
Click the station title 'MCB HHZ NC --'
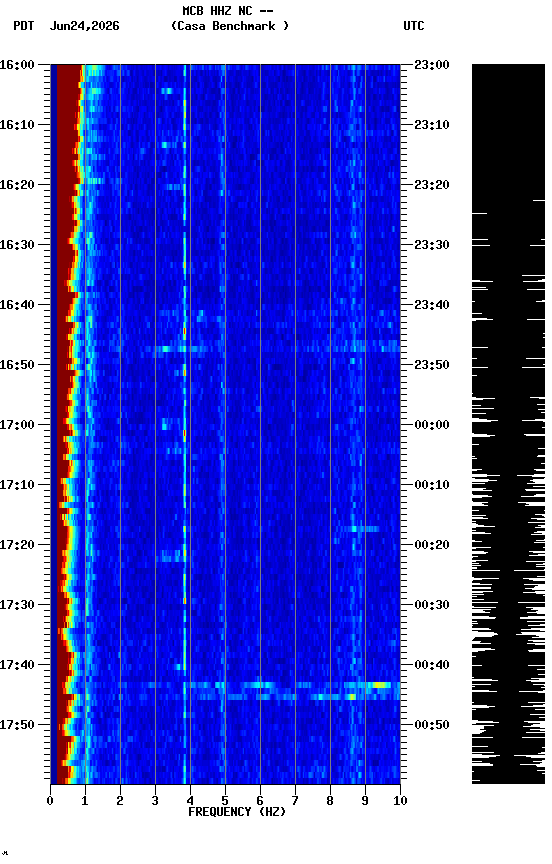228,11
